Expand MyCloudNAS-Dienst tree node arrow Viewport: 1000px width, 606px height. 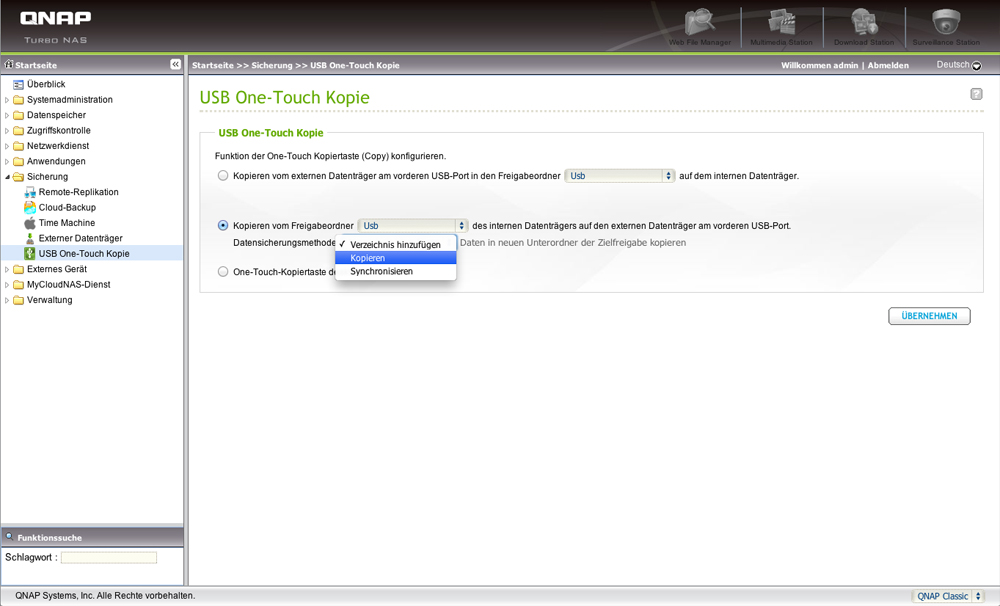[x=7, y=285]
